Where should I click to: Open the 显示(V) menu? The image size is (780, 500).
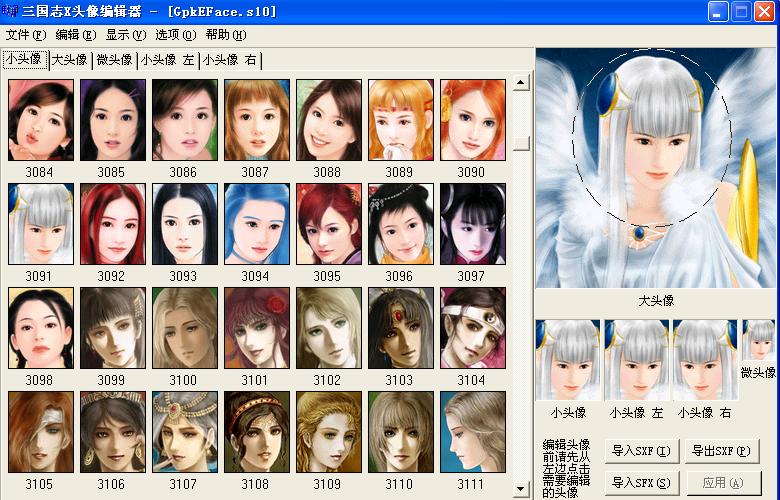pos(125,34)
